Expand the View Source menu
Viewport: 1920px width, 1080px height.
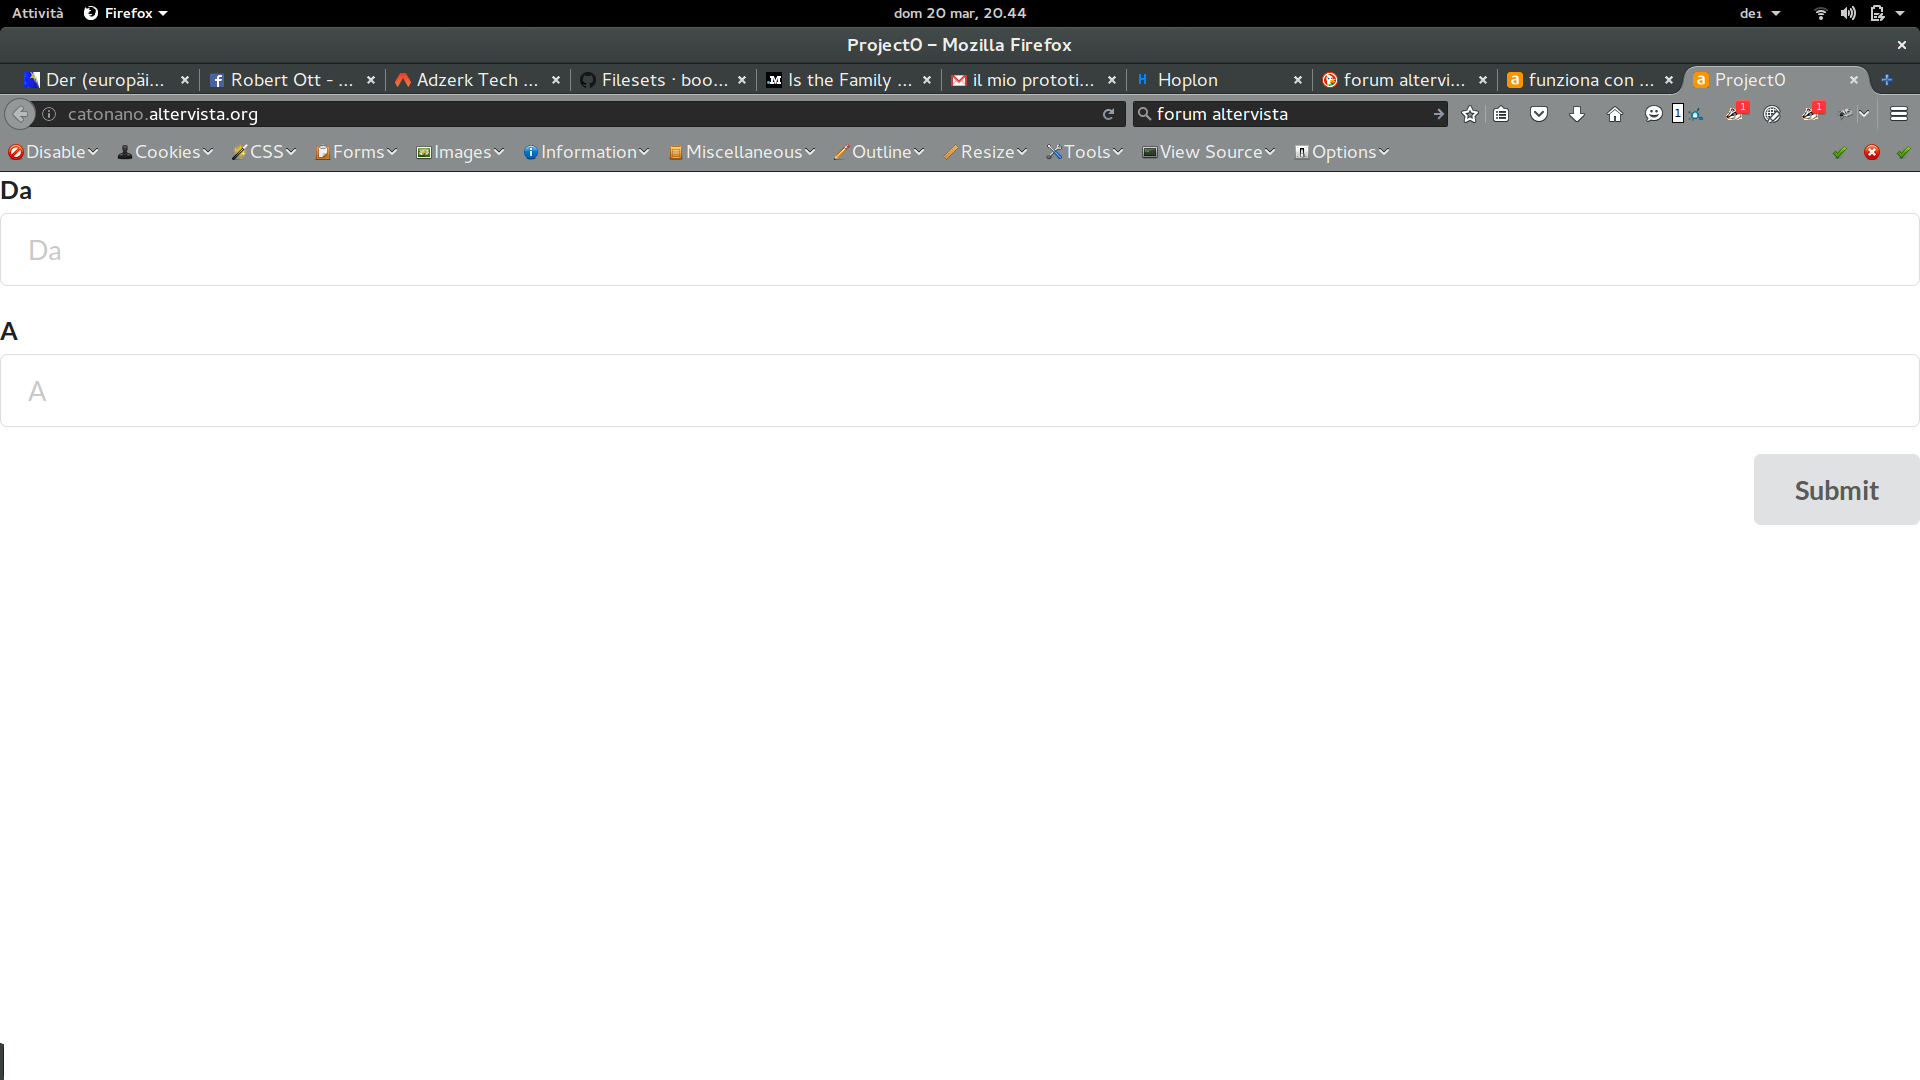point(1208,152)
